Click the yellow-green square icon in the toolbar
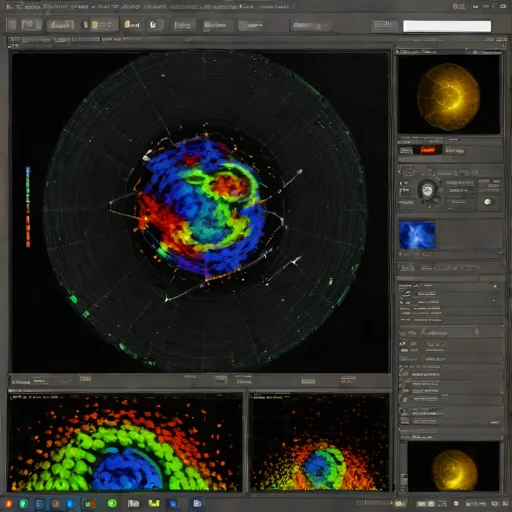Screen dimensions: 512x512 95,25
